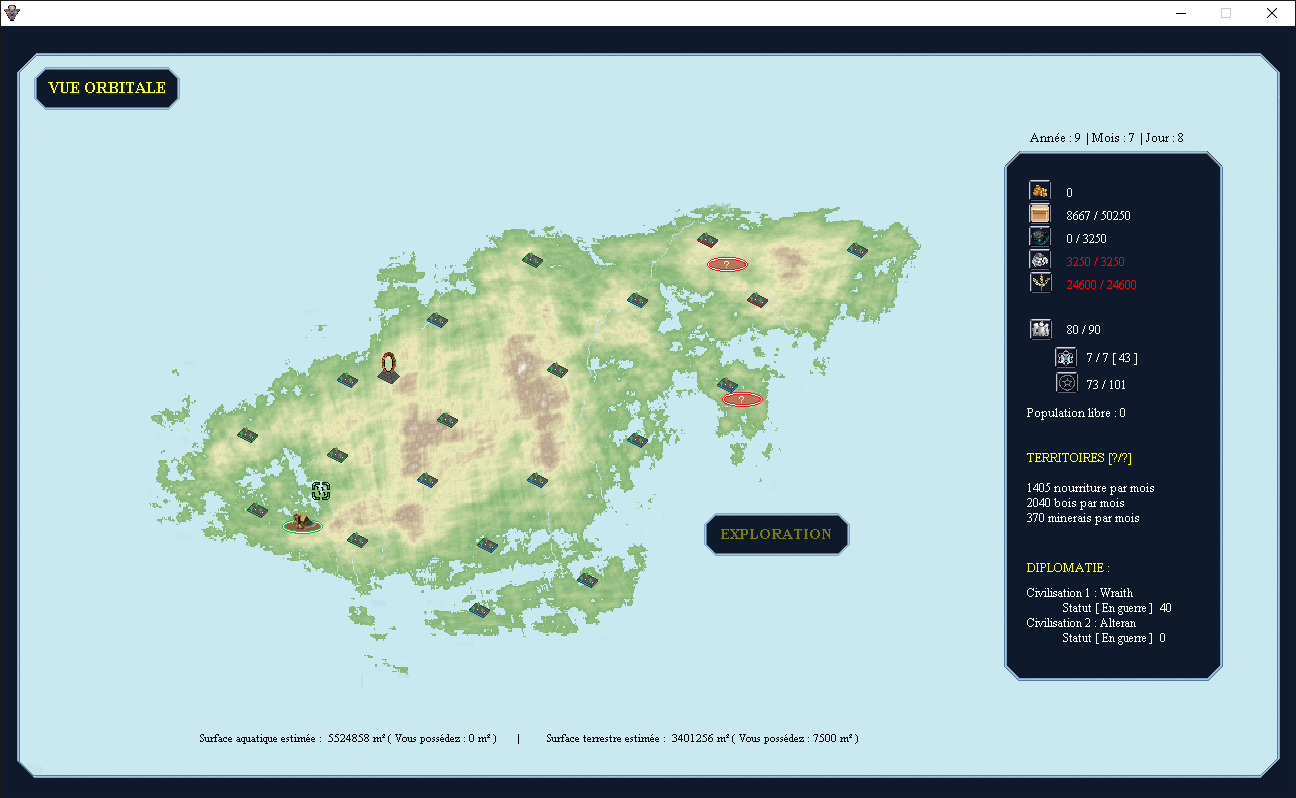Select the stargate on the map
Viewport: 1296px width, 798px height.
tap(388, 367)
